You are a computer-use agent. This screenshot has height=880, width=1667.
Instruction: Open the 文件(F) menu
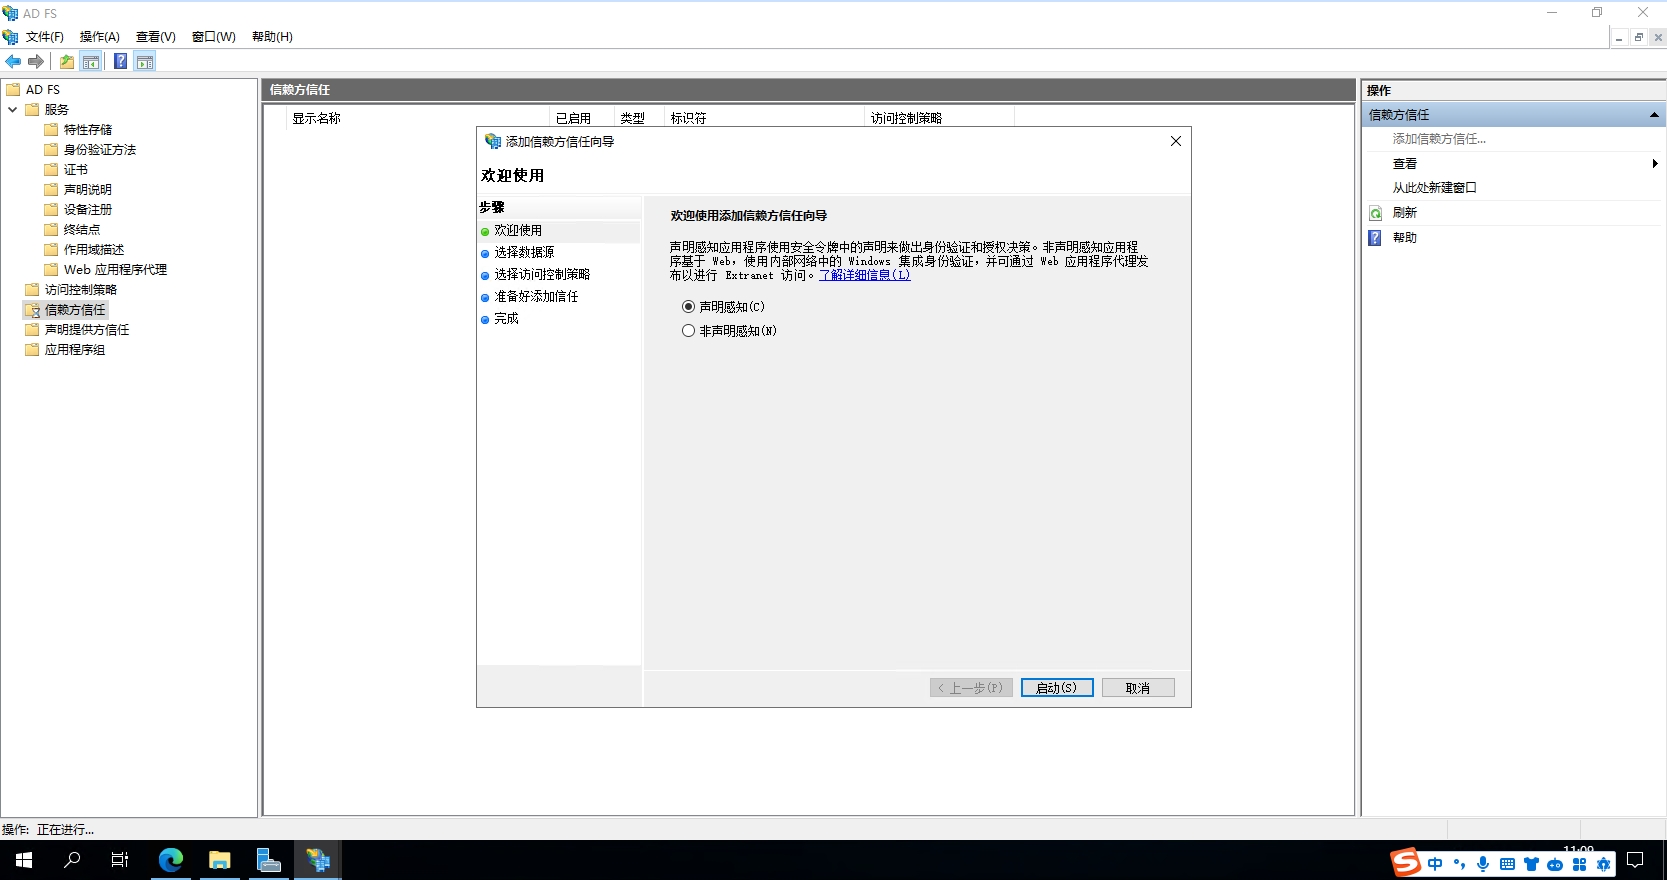pos(45,37)
